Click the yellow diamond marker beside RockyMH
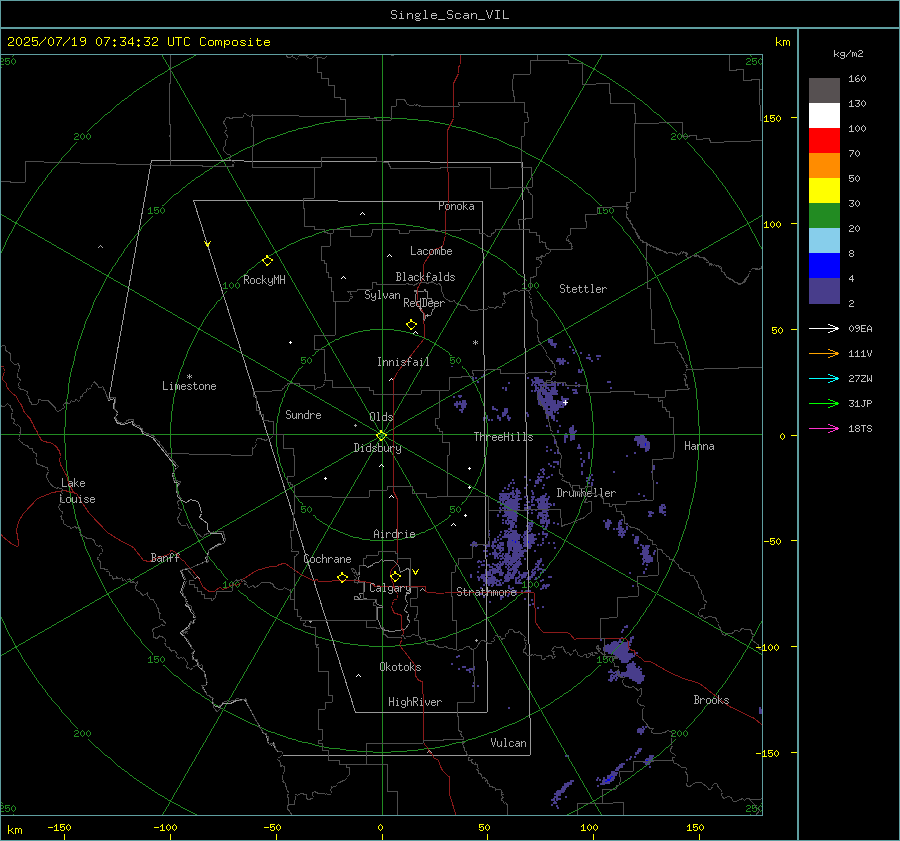The height and width of the screenshot is (841, 900). (267, 261)
